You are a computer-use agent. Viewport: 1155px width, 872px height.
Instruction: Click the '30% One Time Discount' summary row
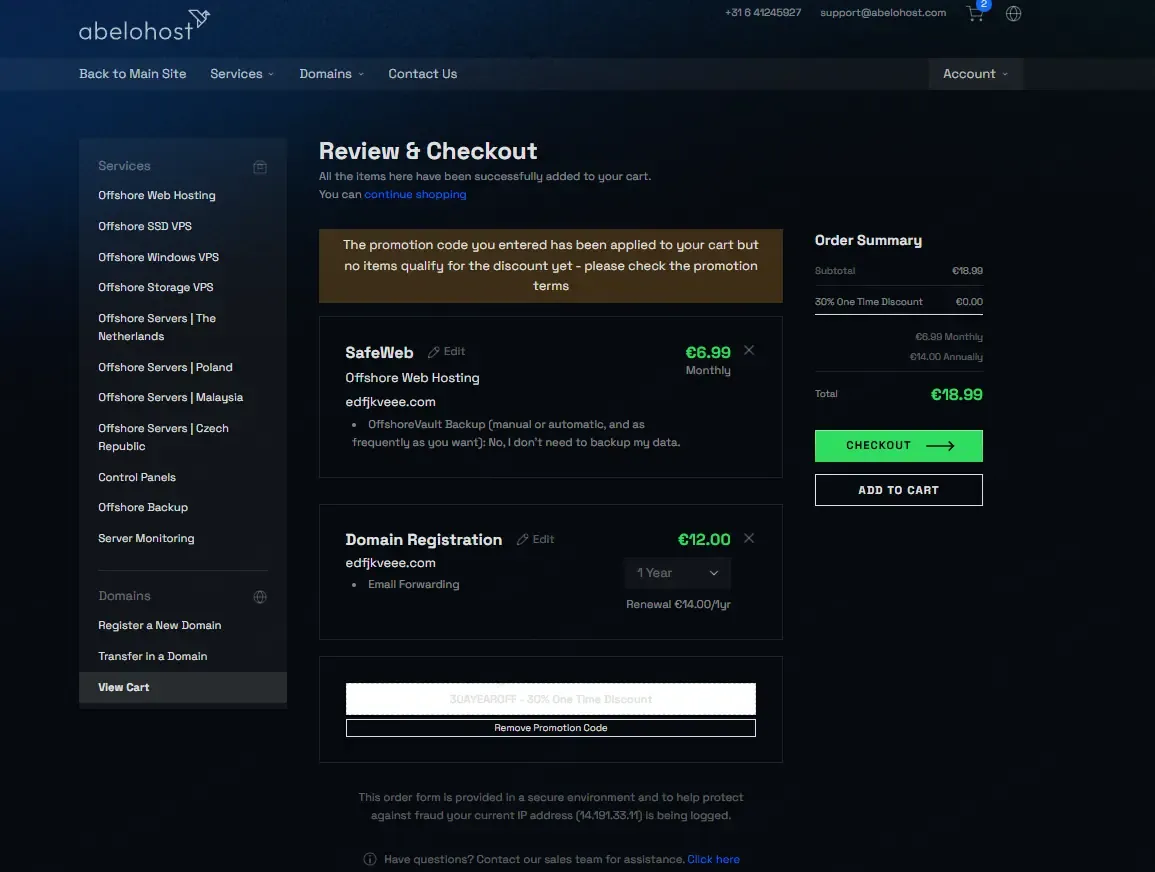pyautogui.click(x=899, y=302)
